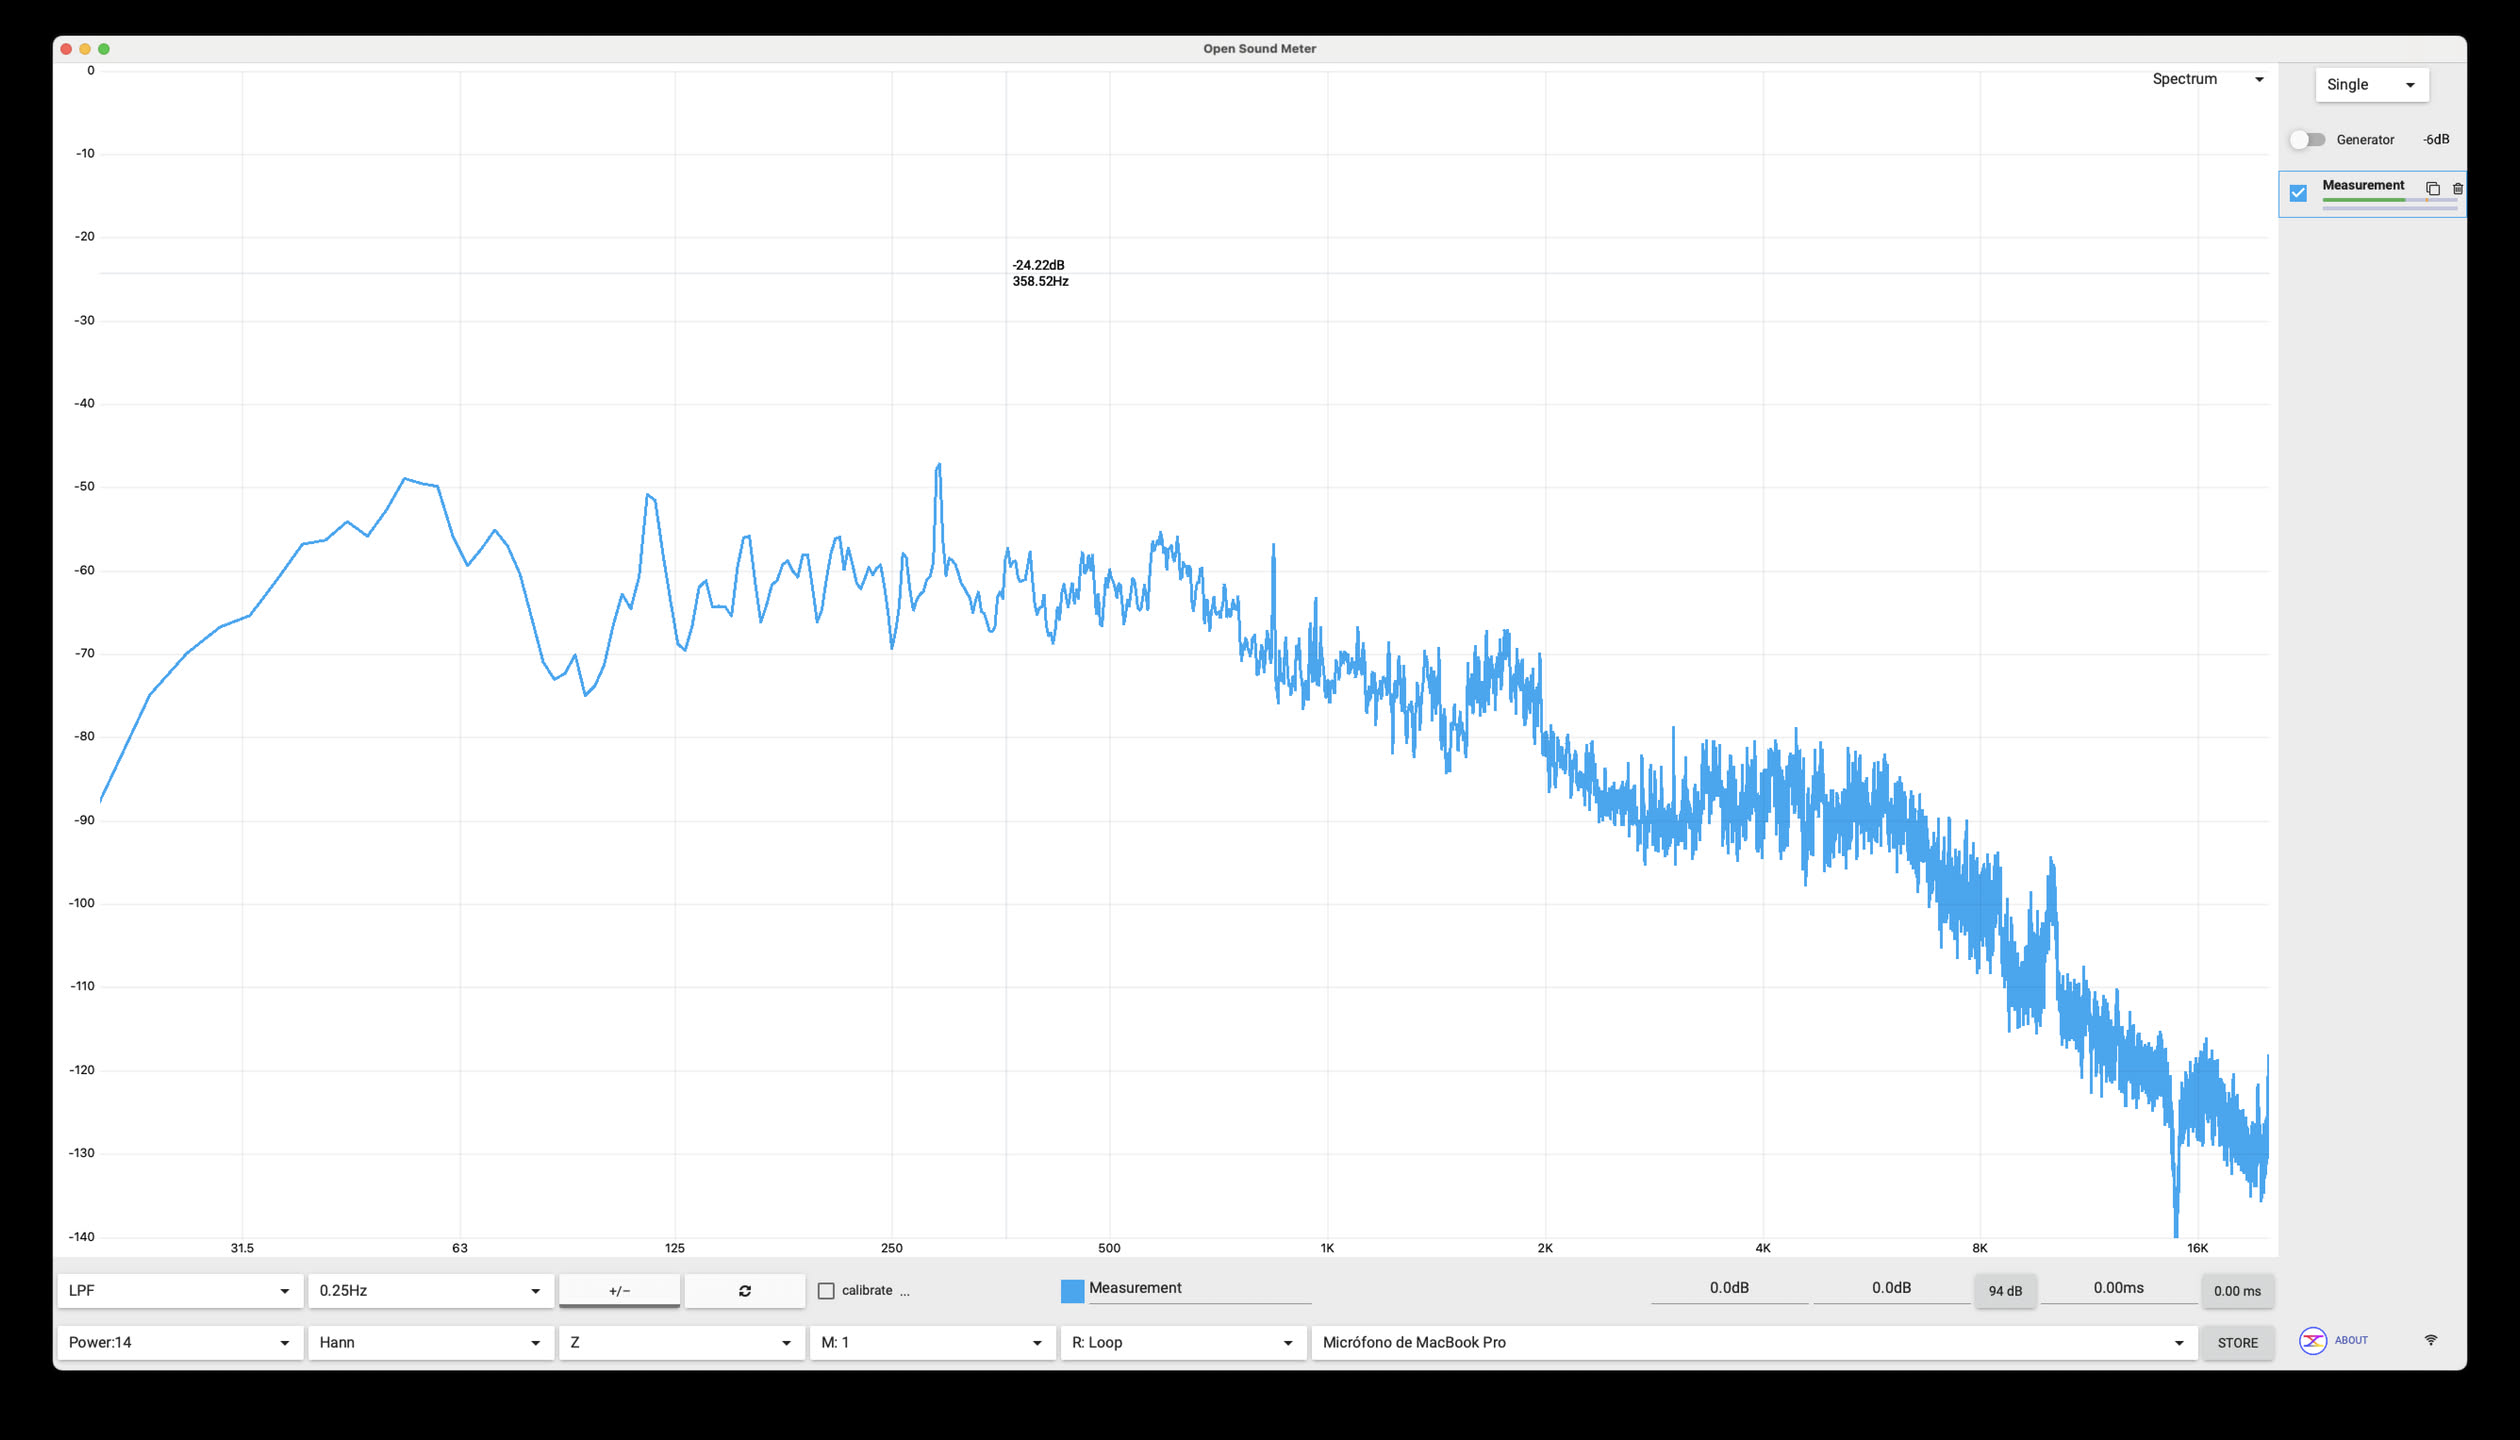
Task: Click the STORE button
Action: [2237, 1342]
